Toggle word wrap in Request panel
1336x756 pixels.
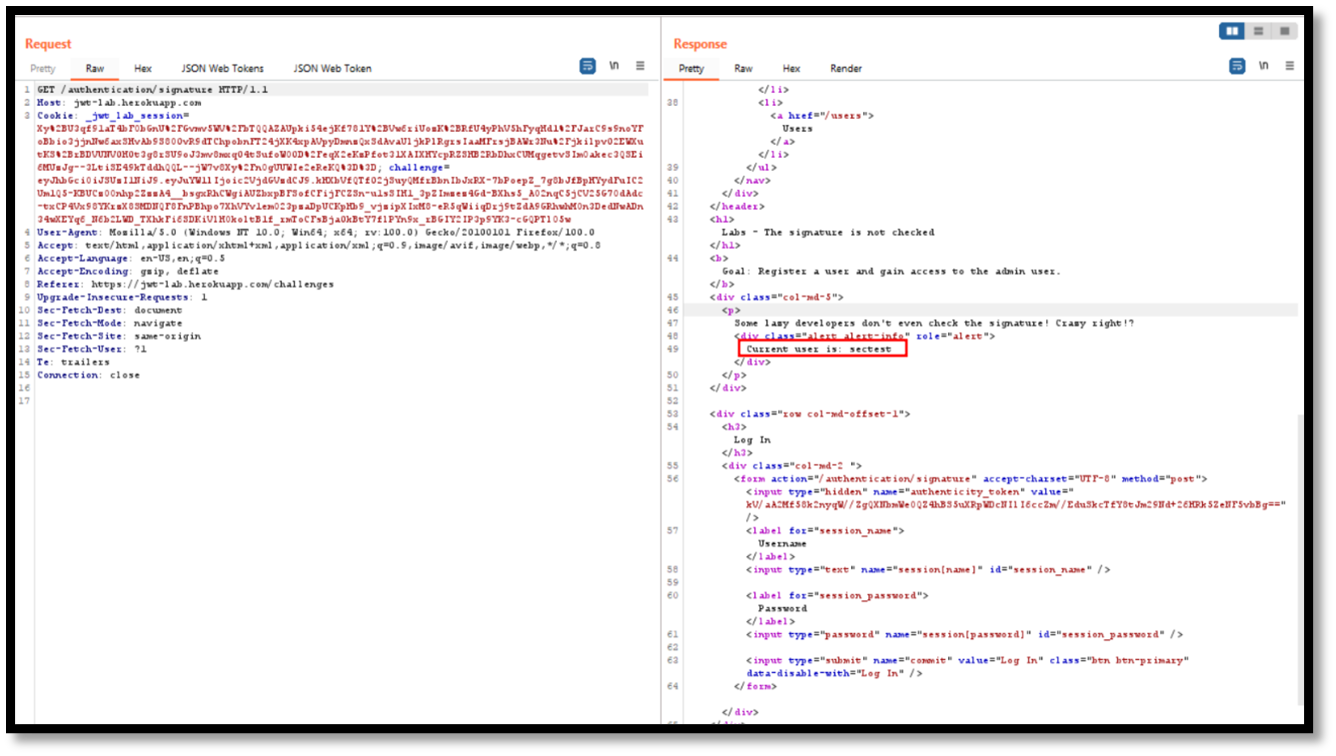(588, 66)
